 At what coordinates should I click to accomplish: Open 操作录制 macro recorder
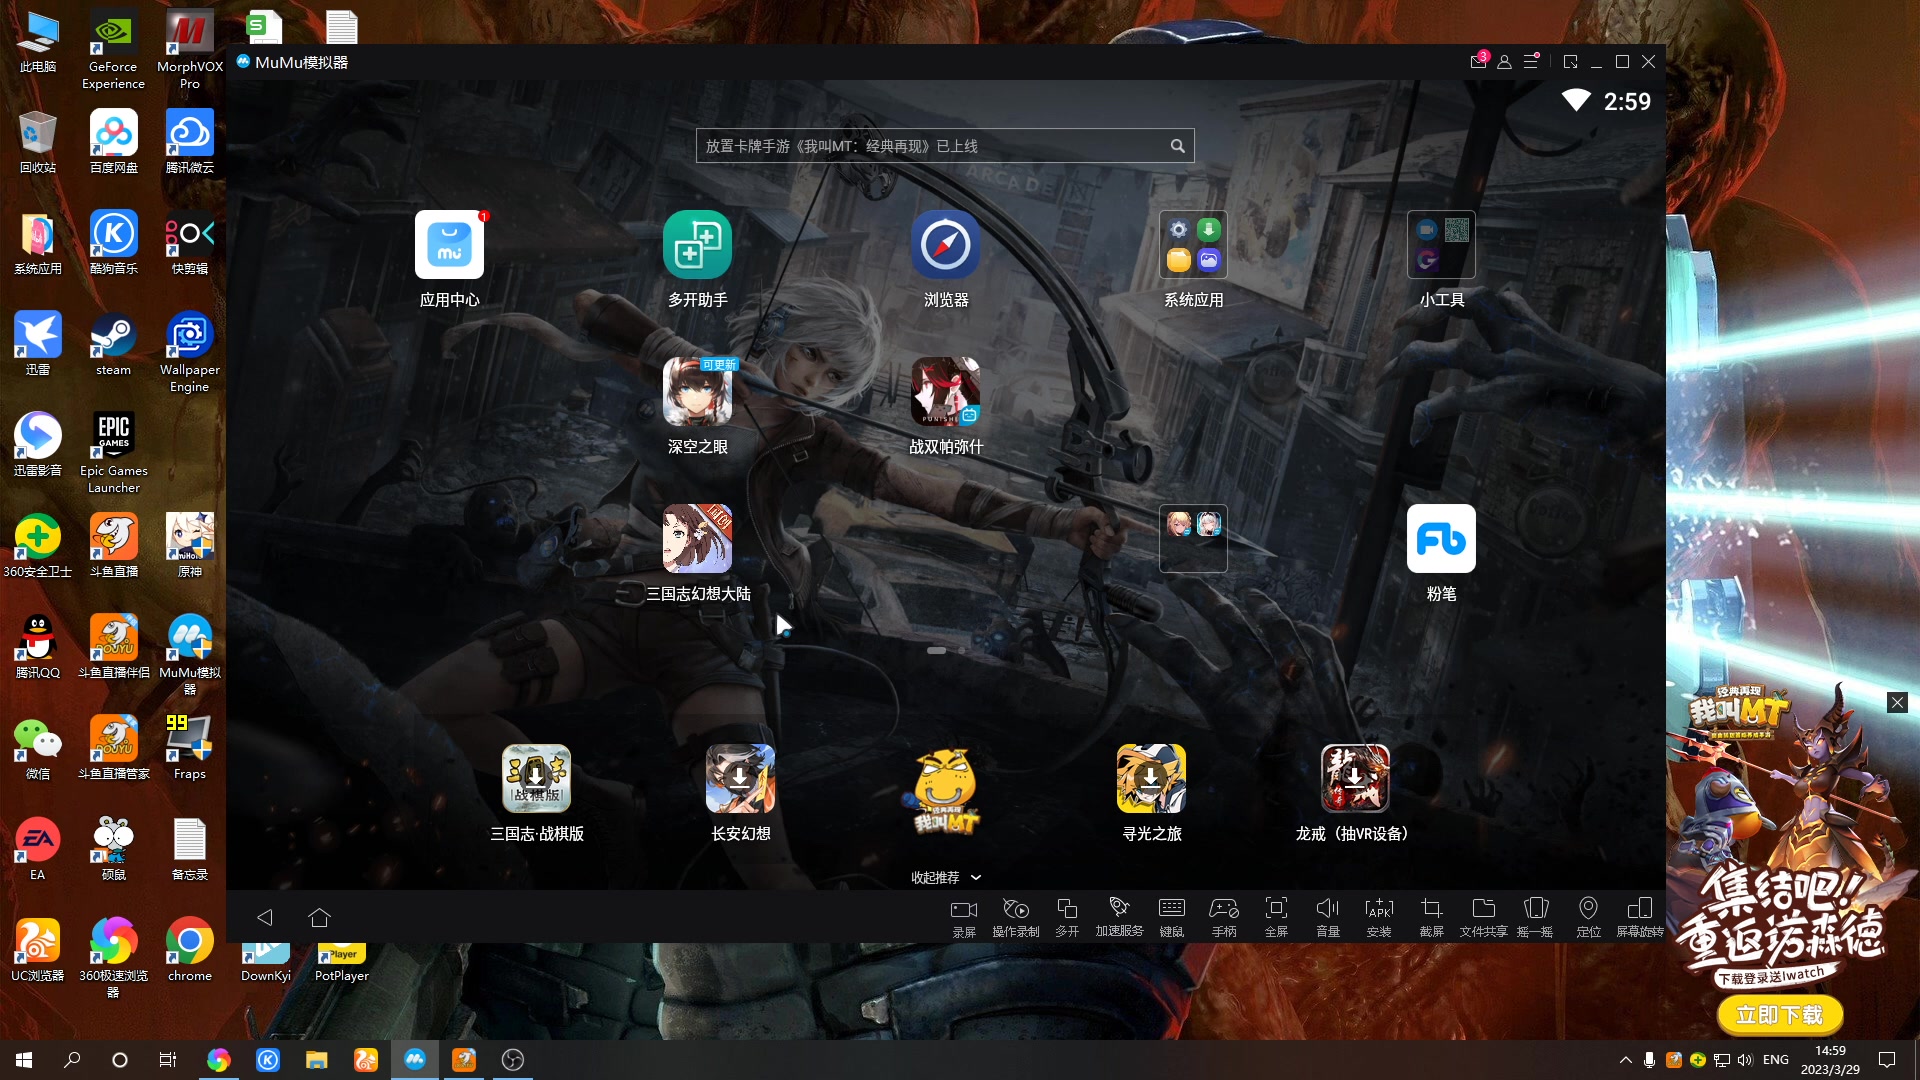click(x=1016, y=917)
